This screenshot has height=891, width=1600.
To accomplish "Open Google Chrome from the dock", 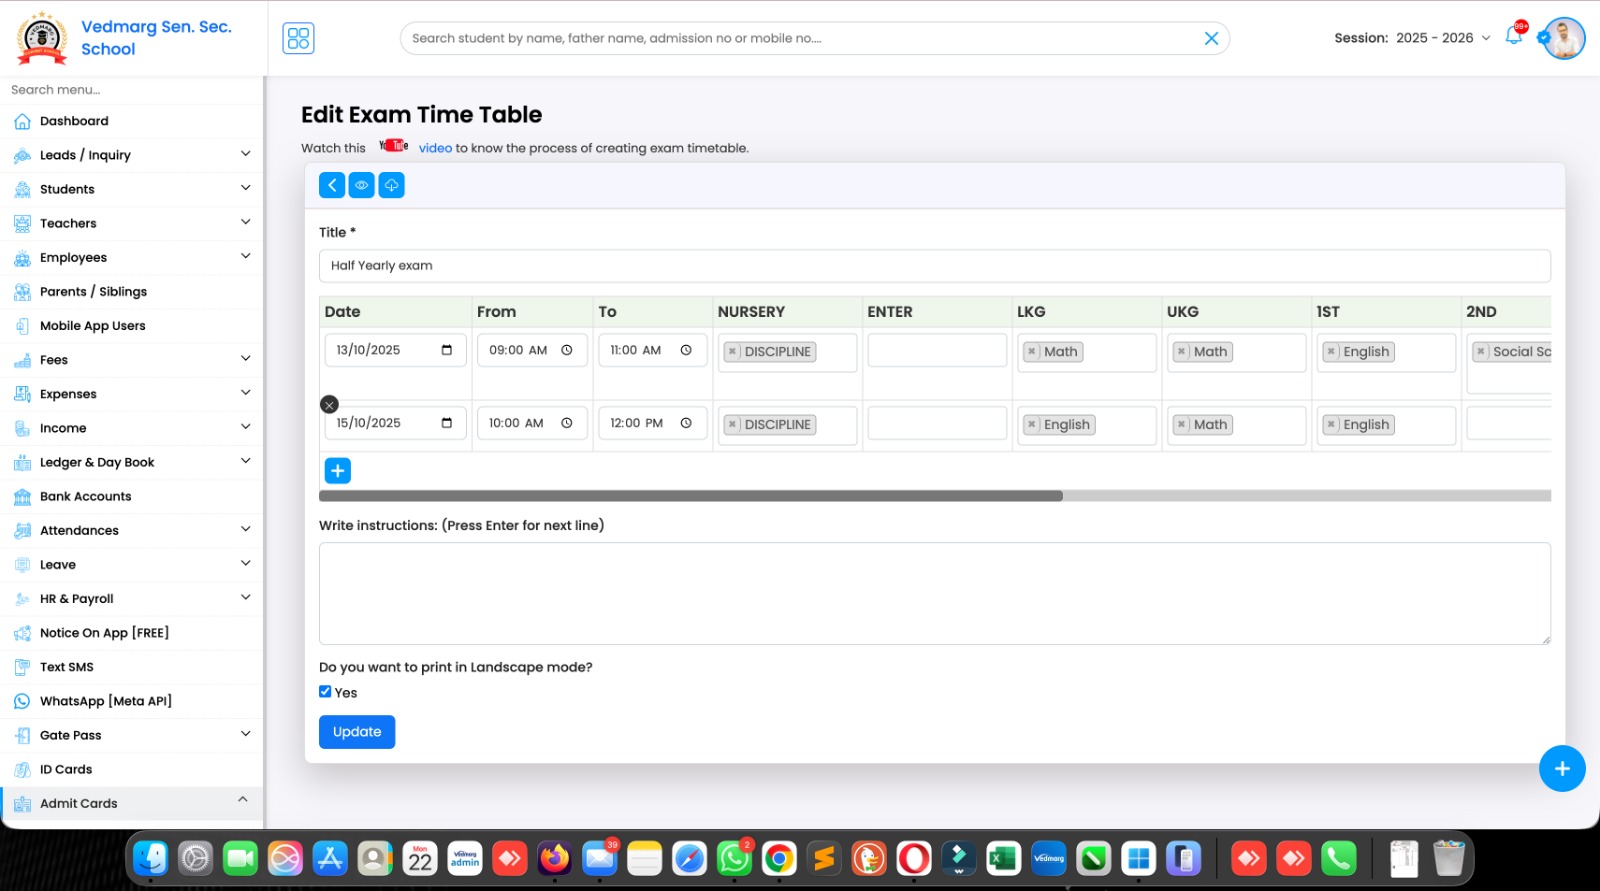I will pos(779,858).
